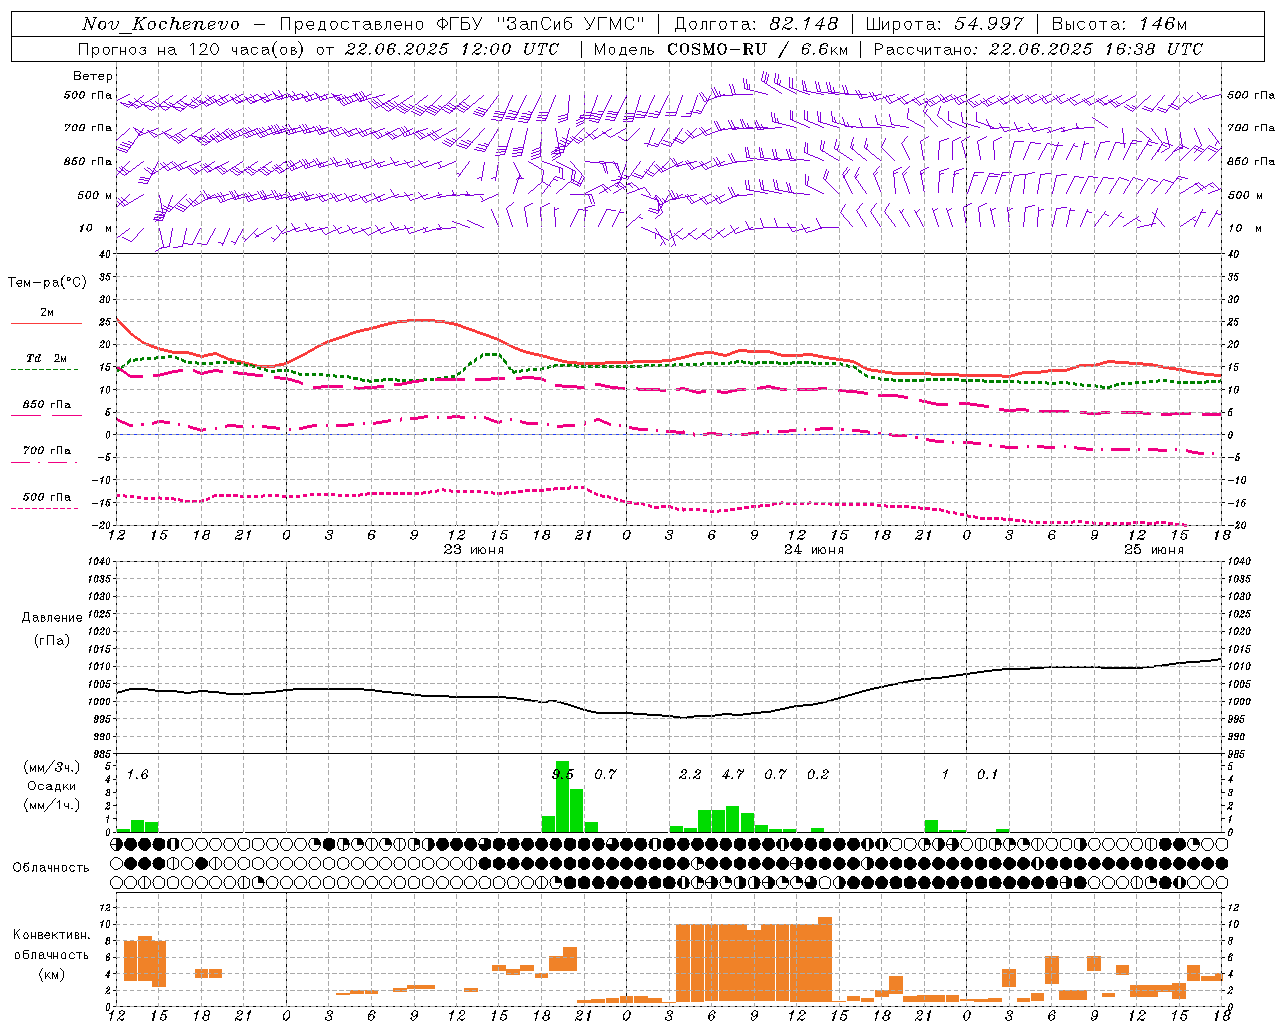Click the 500 гПа temperature legend entry
1280x1024 pixels.
(x=46, y=497)
